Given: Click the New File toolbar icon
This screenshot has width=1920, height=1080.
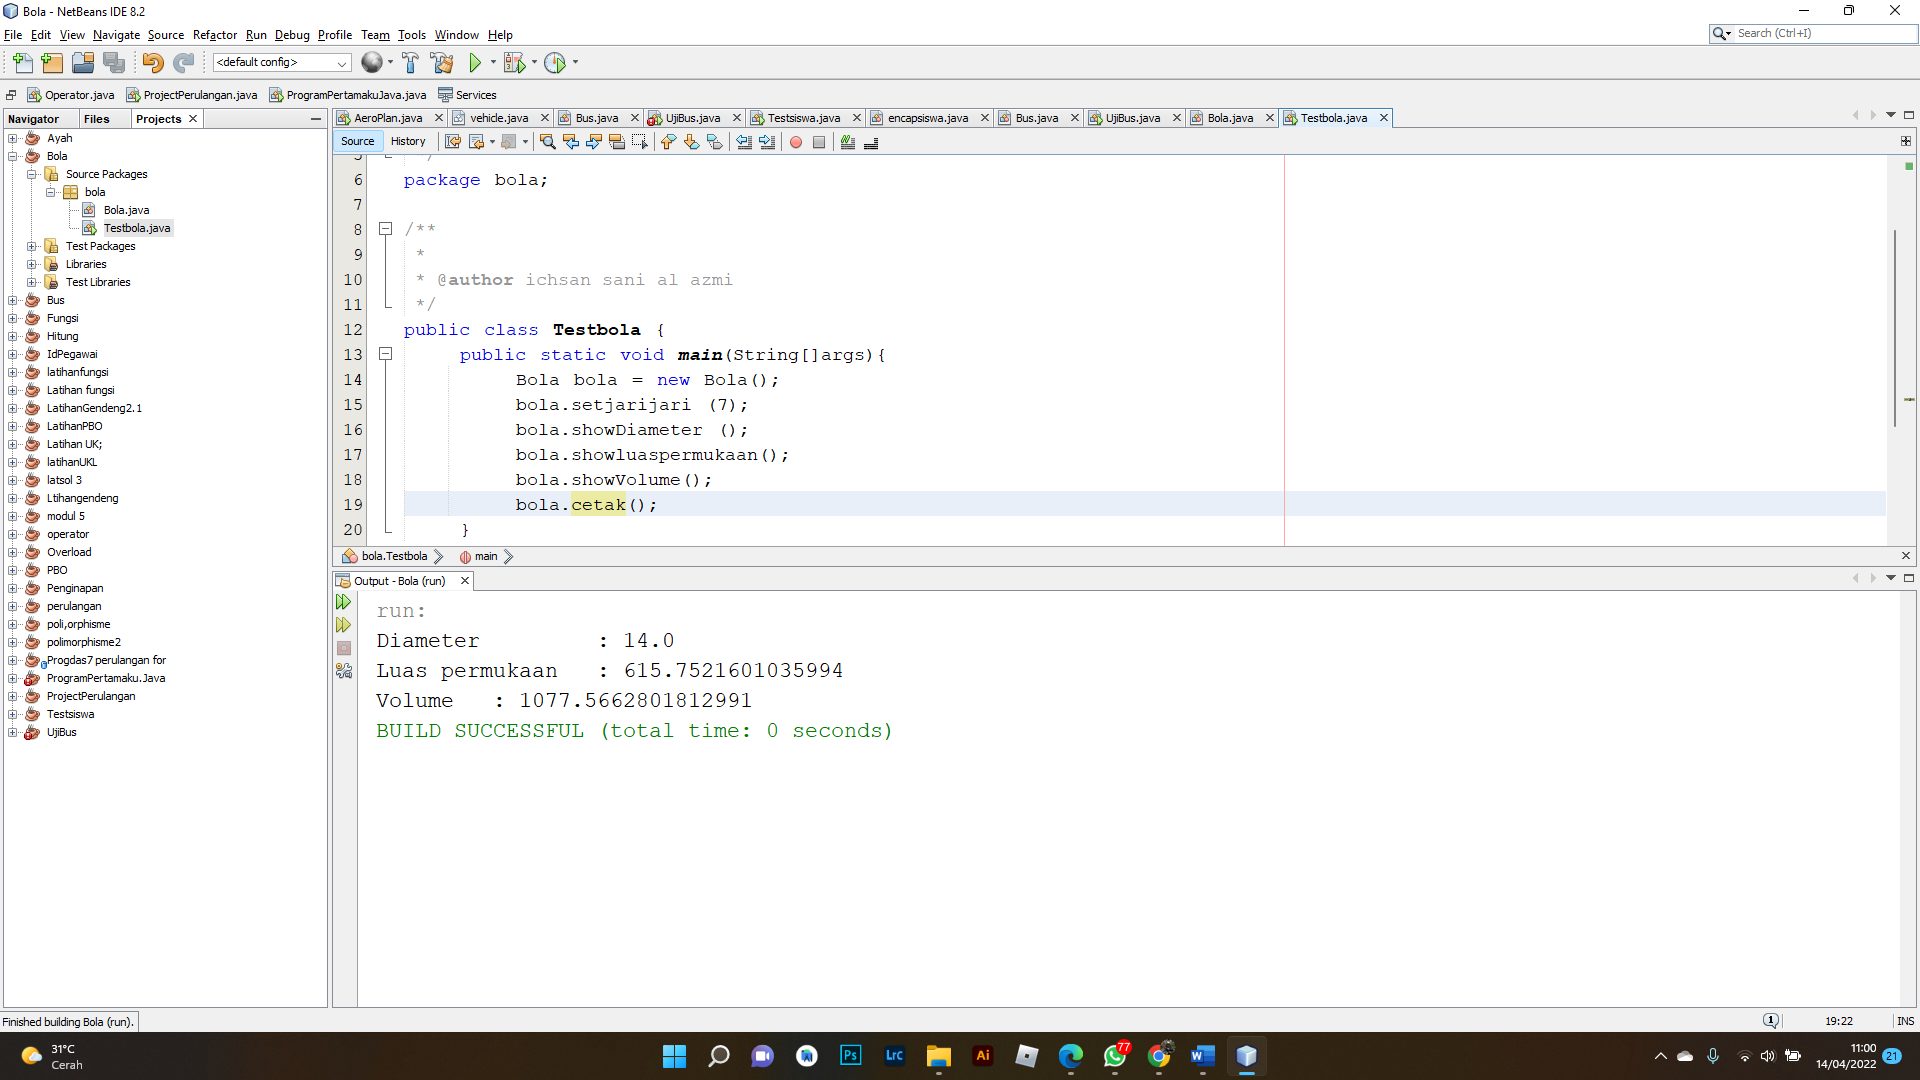Looking at the screenshot, I should coord(22,63).
